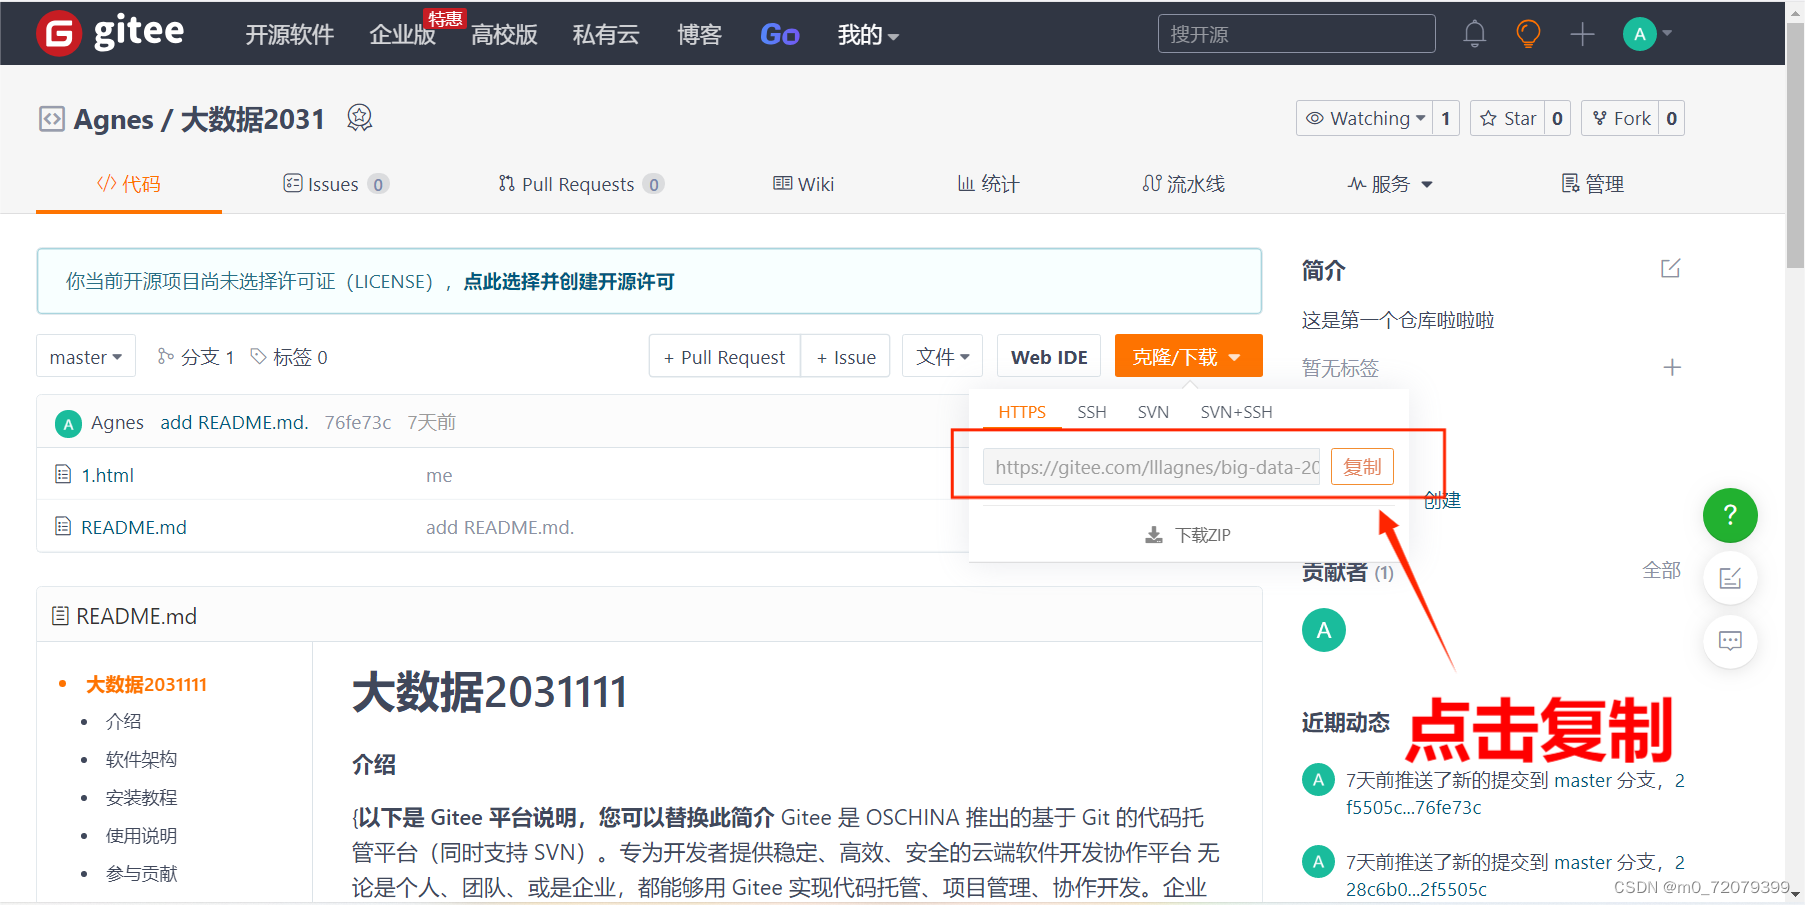This screenshot has width=1805, height=905.
Task: Click the Agnes commit author avatar
Action: [68, 423]
